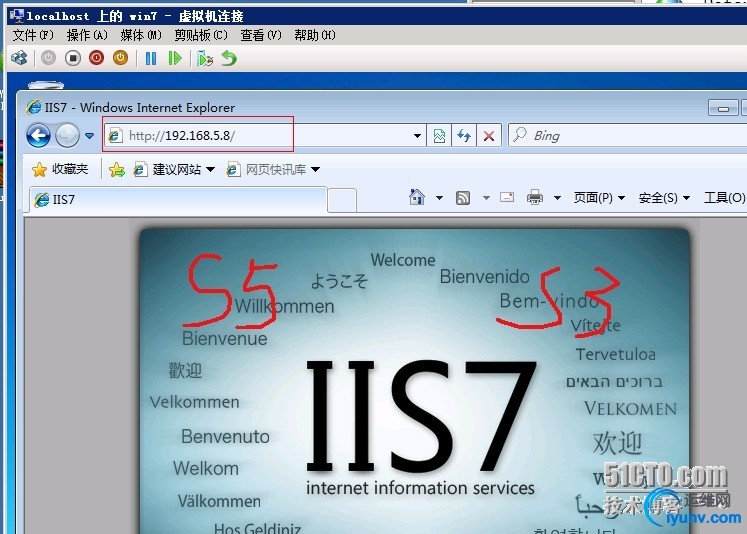This screenshot has height=534, width=747.
Task: Click the Ctrl+Alt+Delete icon in VM toolbar
Action: point(20,58)
